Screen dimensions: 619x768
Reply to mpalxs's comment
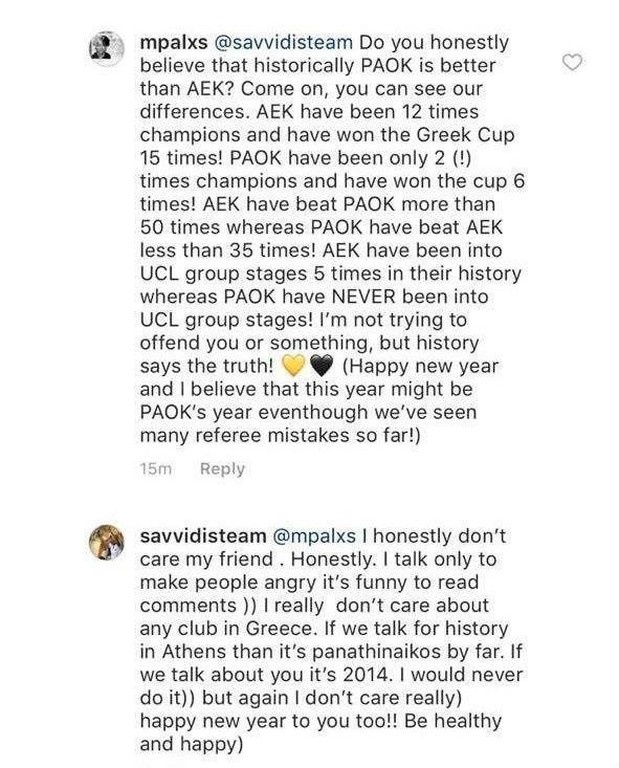pos(222,469)
